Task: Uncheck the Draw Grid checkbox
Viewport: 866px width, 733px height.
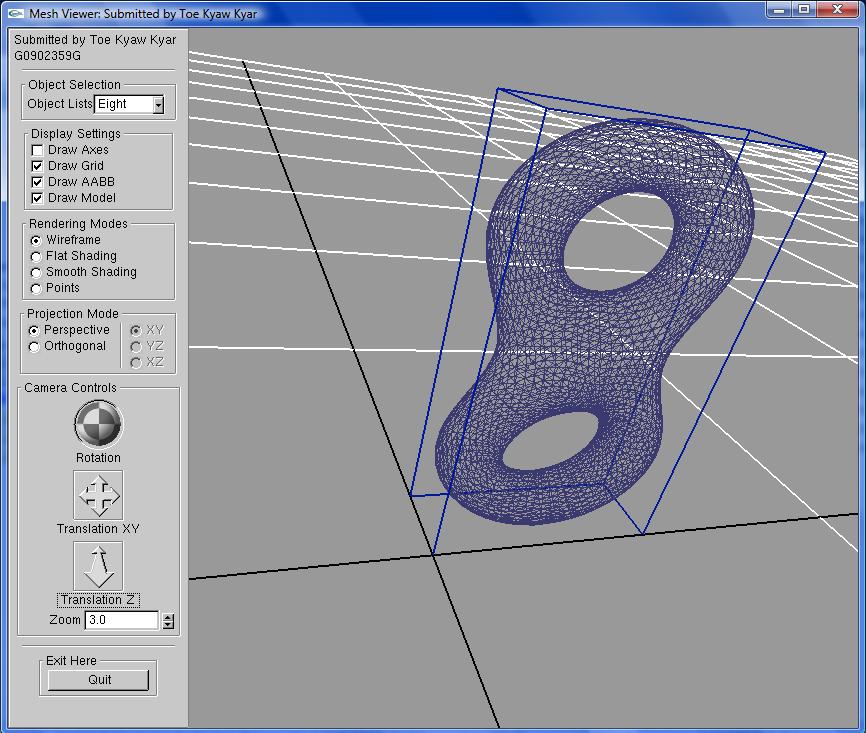Action: coord(37,166)
